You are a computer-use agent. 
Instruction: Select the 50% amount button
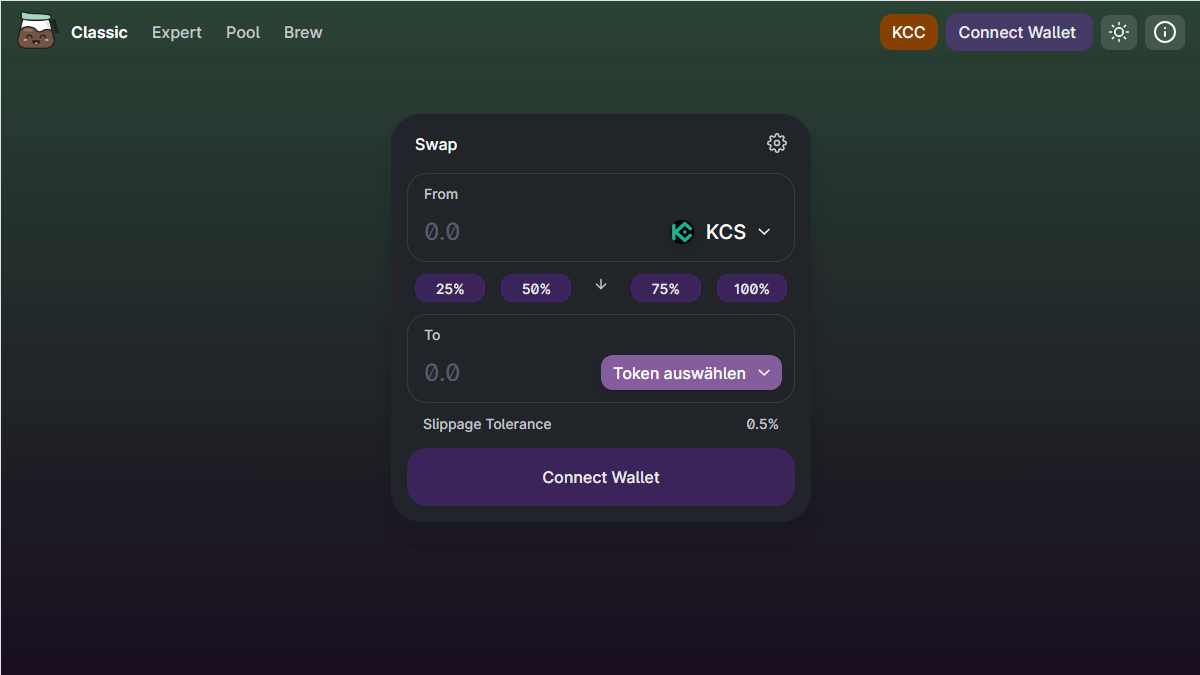coord(536,289)
